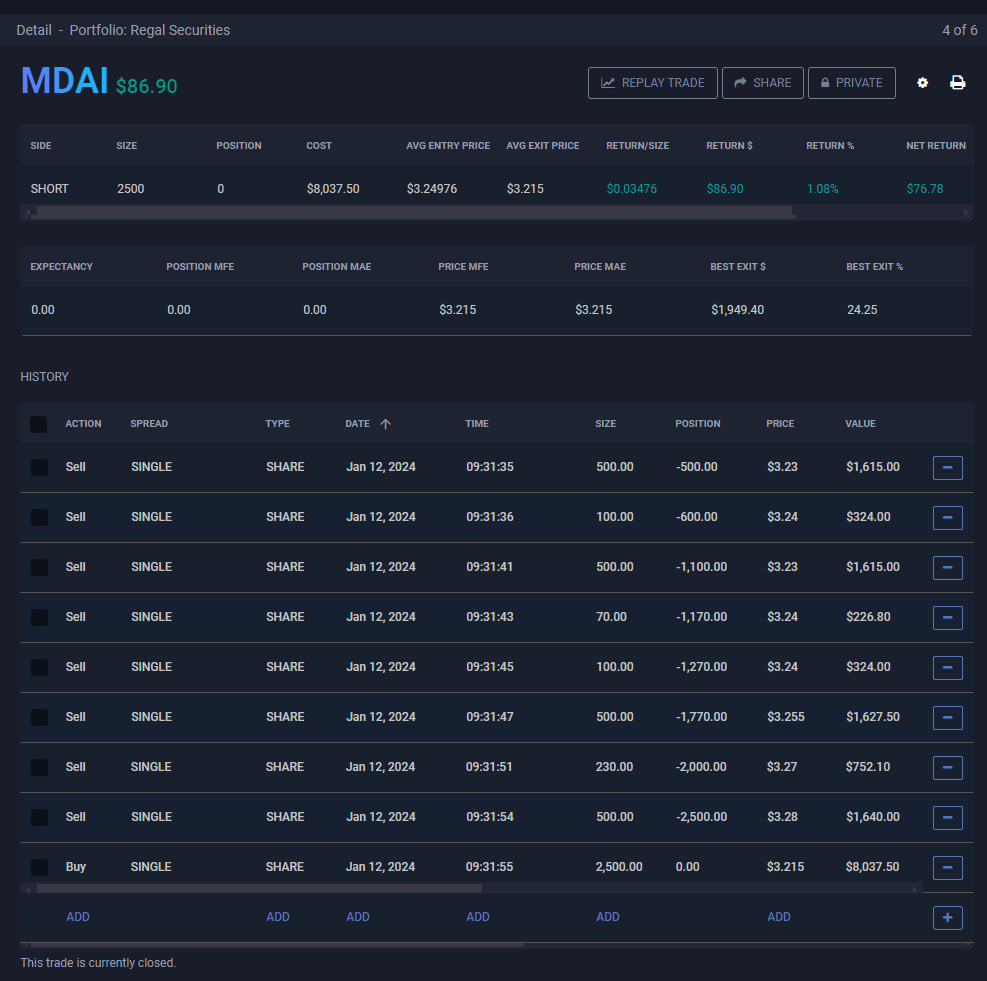Click the SHARE button
Viewport: 987px width, 981px height.
point(762,83)
